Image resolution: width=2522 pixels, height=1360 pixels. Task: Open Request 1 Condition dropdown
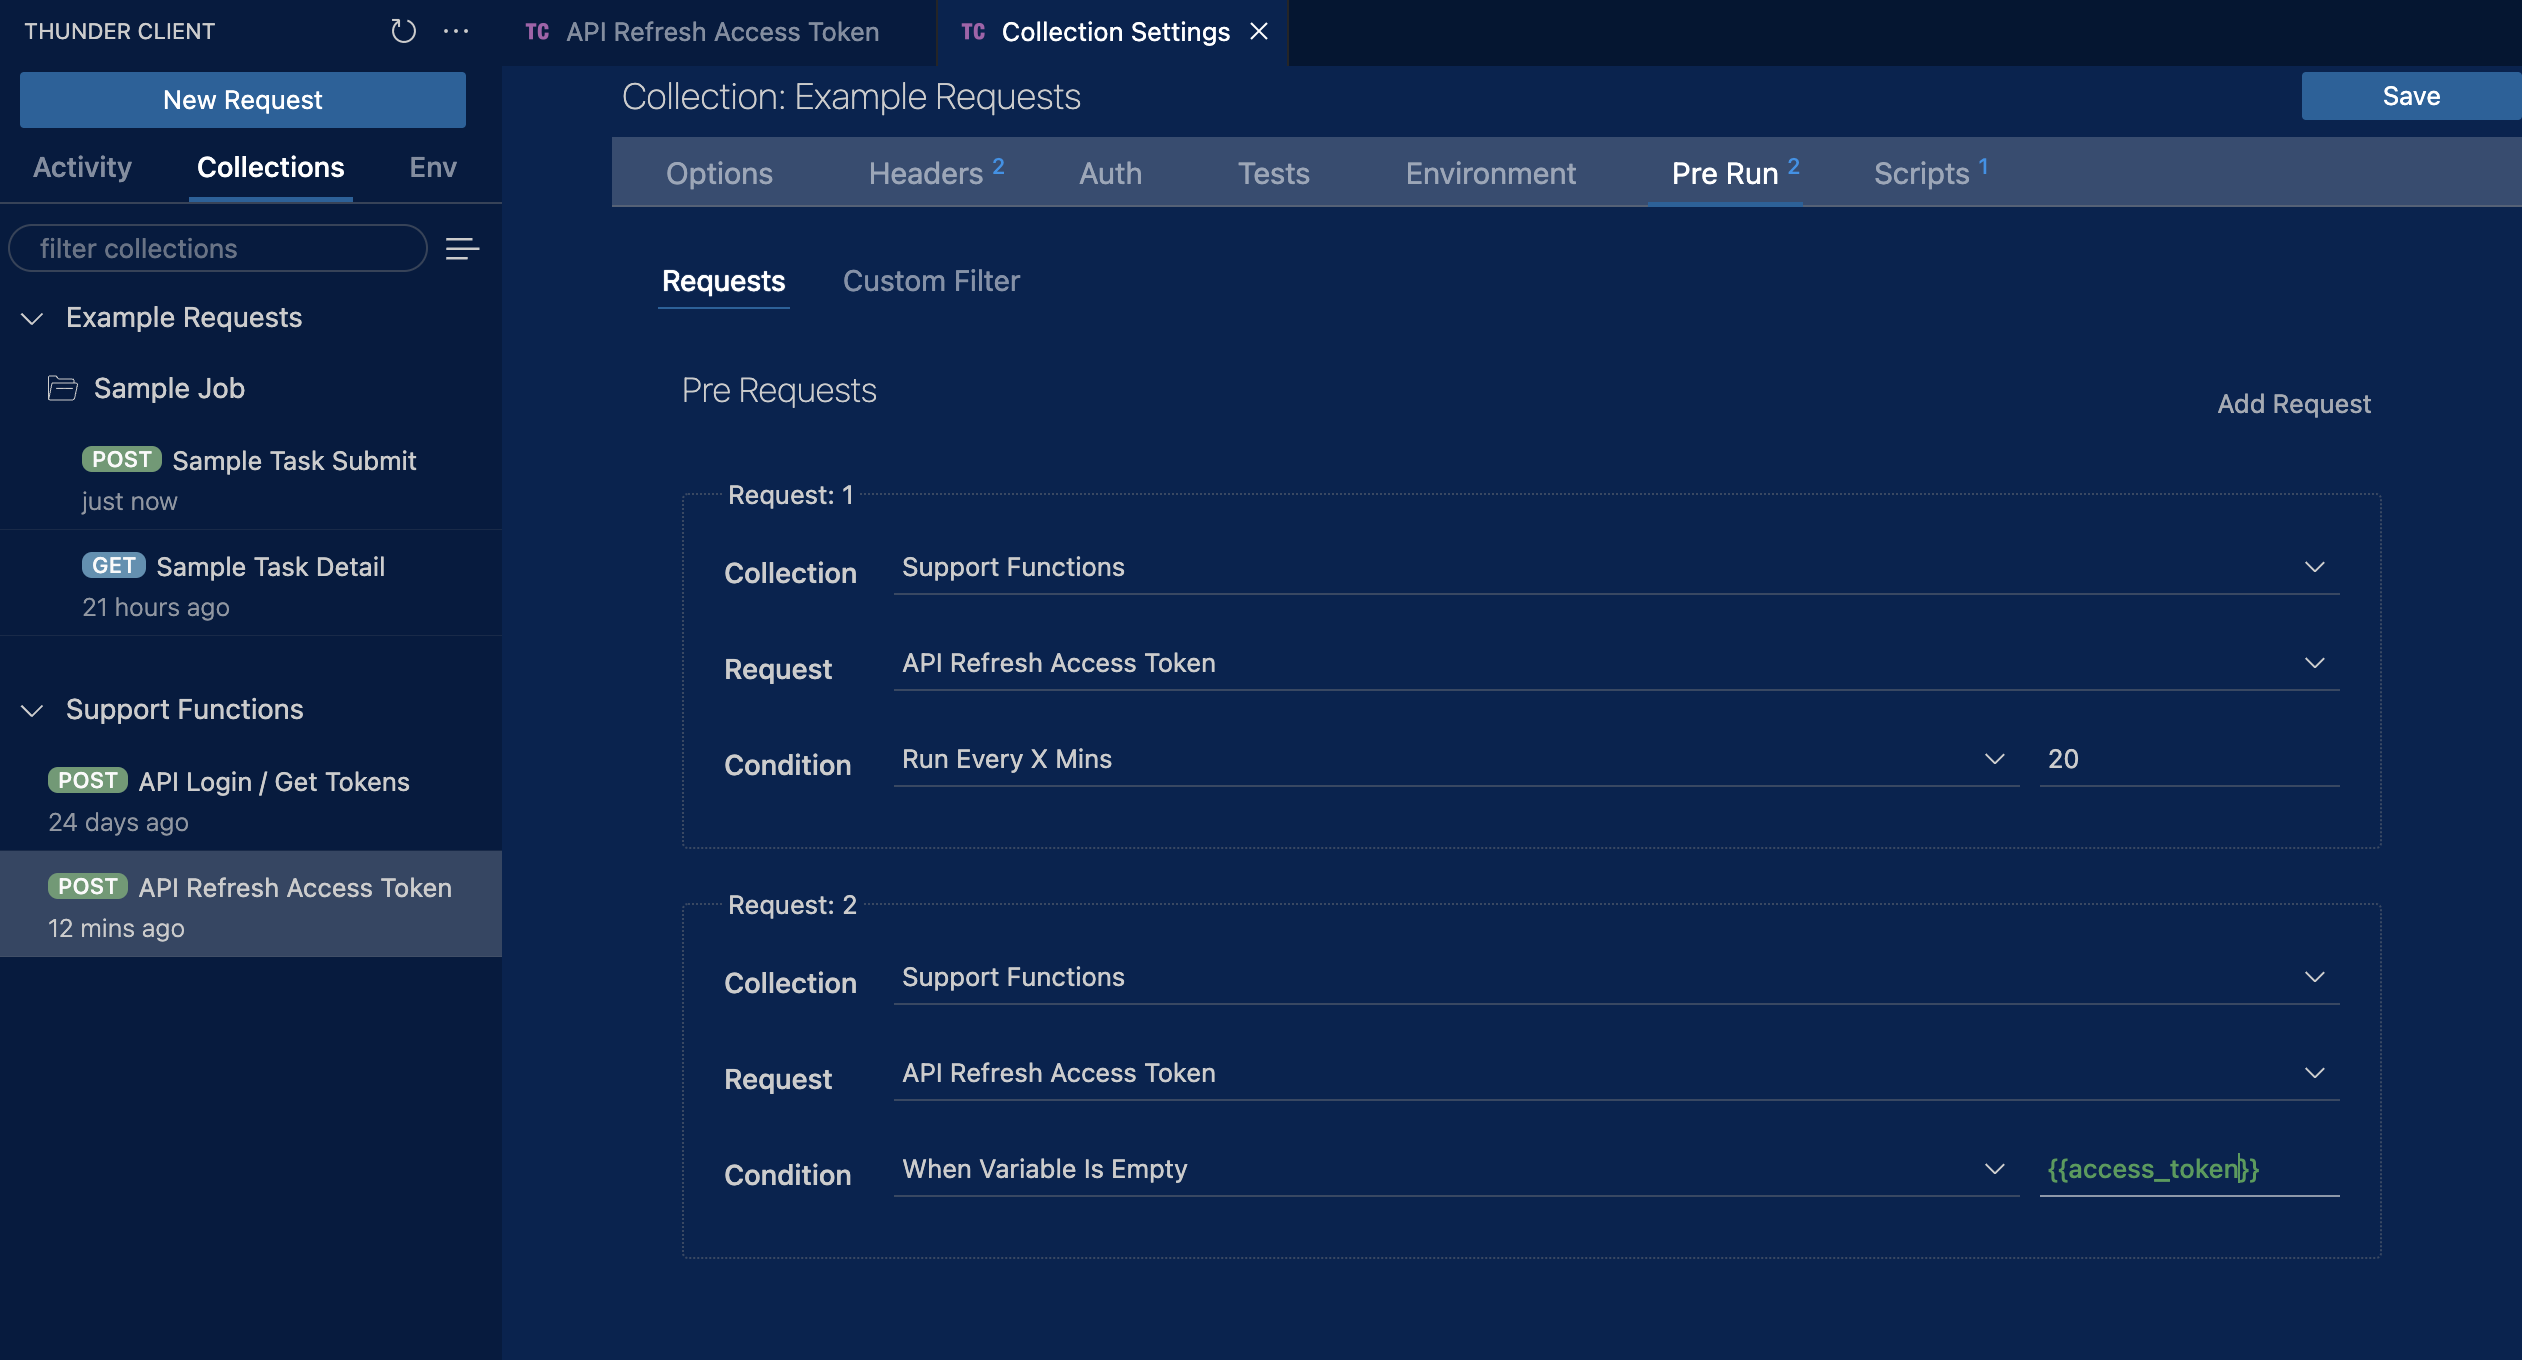(1455, 759)
